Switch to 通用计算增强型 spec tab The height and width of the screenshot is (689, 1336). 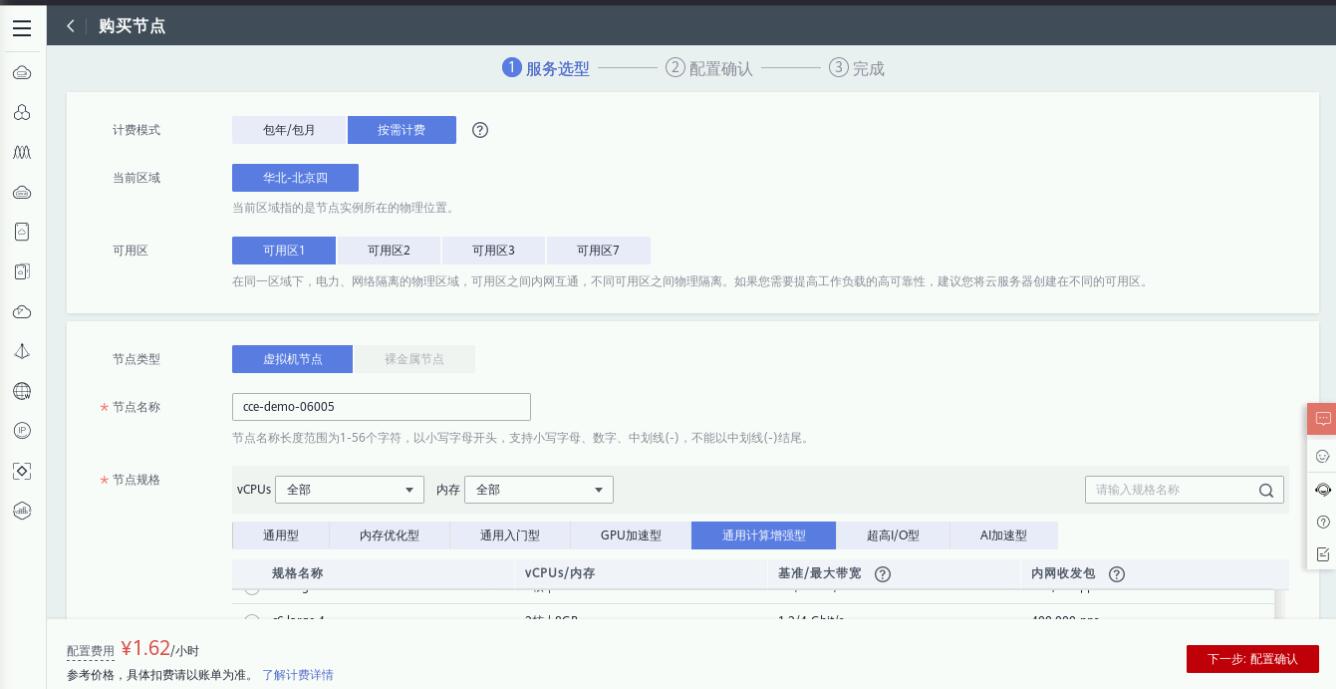(x=764, y=536)
